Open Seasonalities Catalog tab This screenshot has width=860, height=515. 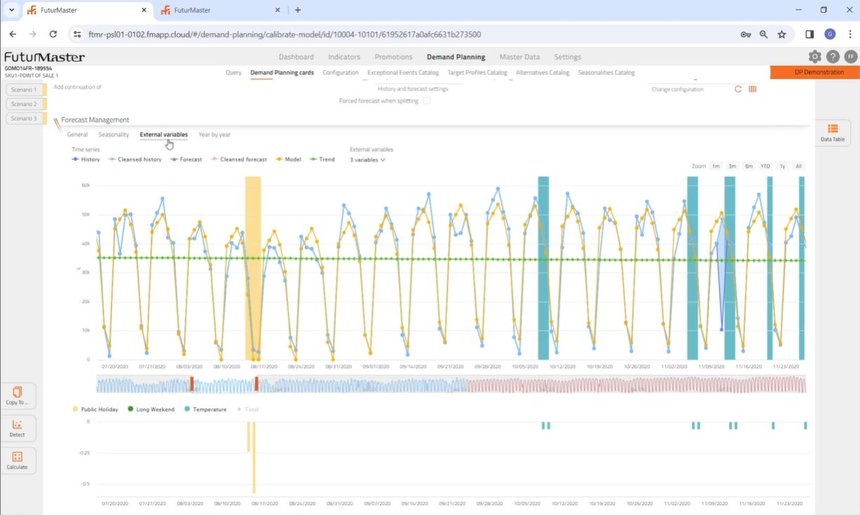pos(606,72)
